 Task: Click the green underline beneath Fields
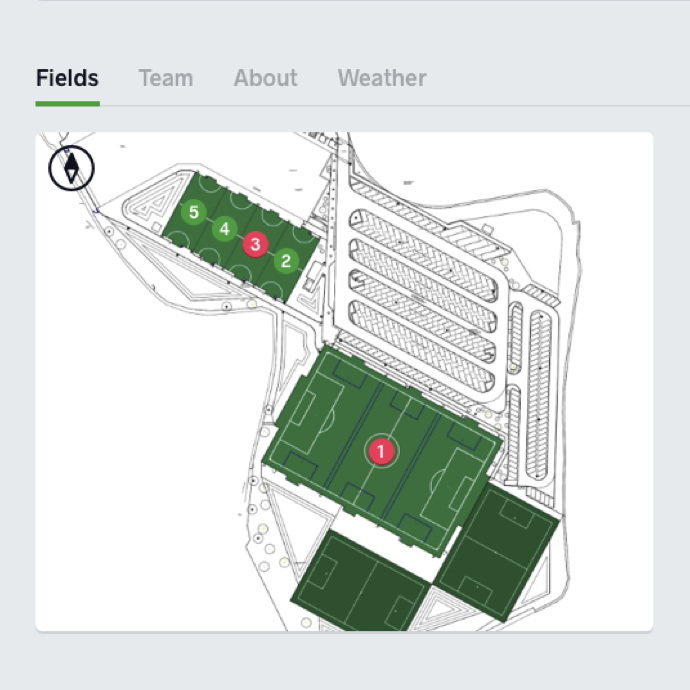67,103
